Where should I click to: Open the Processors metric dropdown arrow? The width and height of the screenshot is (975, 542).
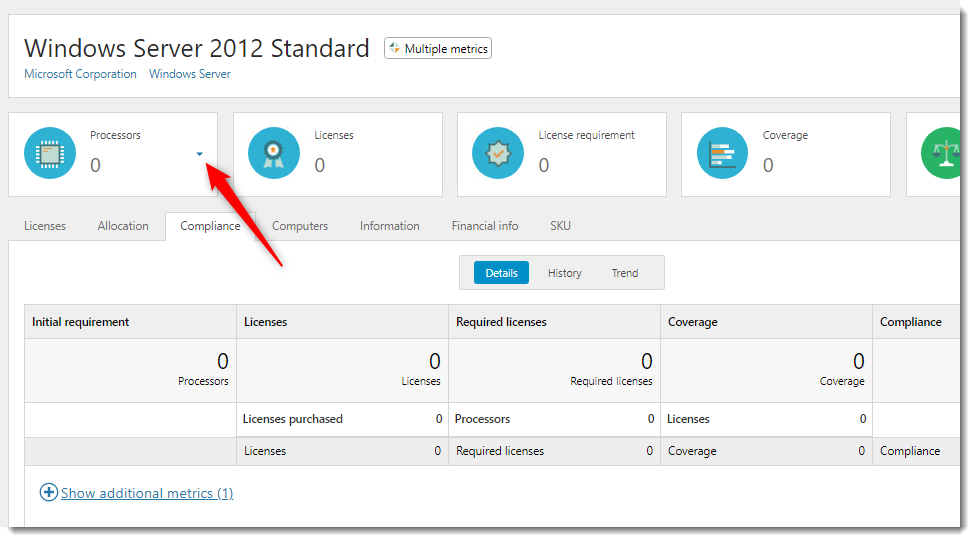(200, 154)
